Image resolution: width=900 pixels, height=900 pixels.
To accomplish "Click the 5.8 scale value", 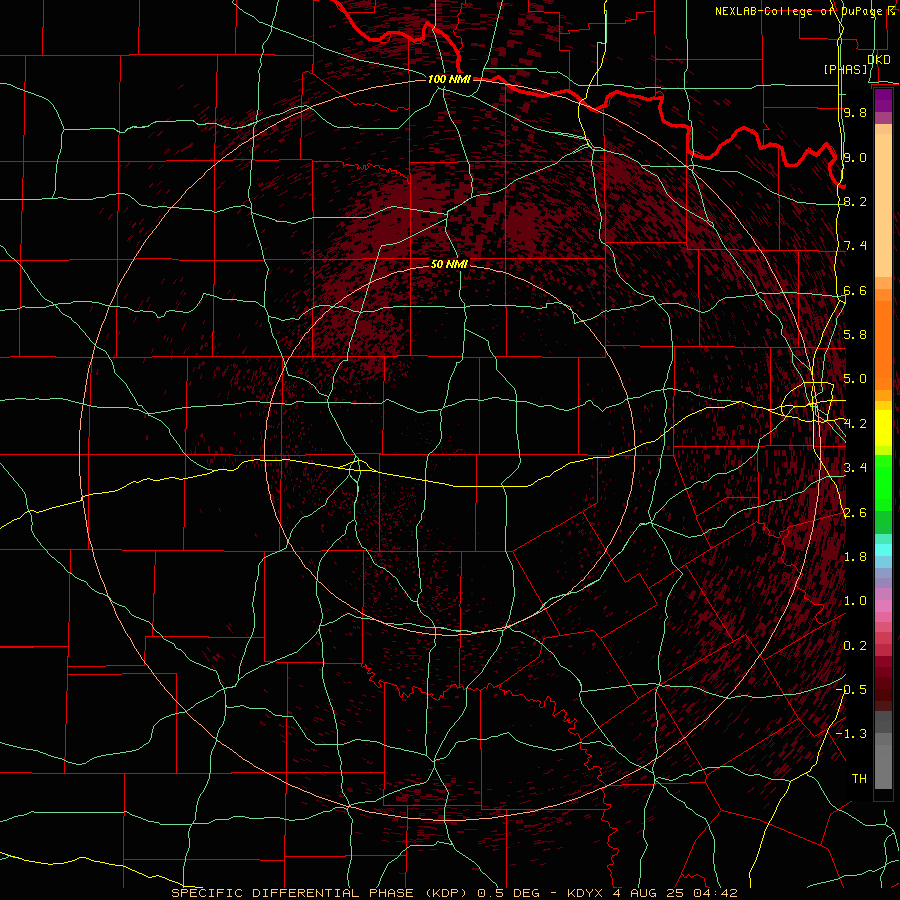I will [x=855, y=335].
